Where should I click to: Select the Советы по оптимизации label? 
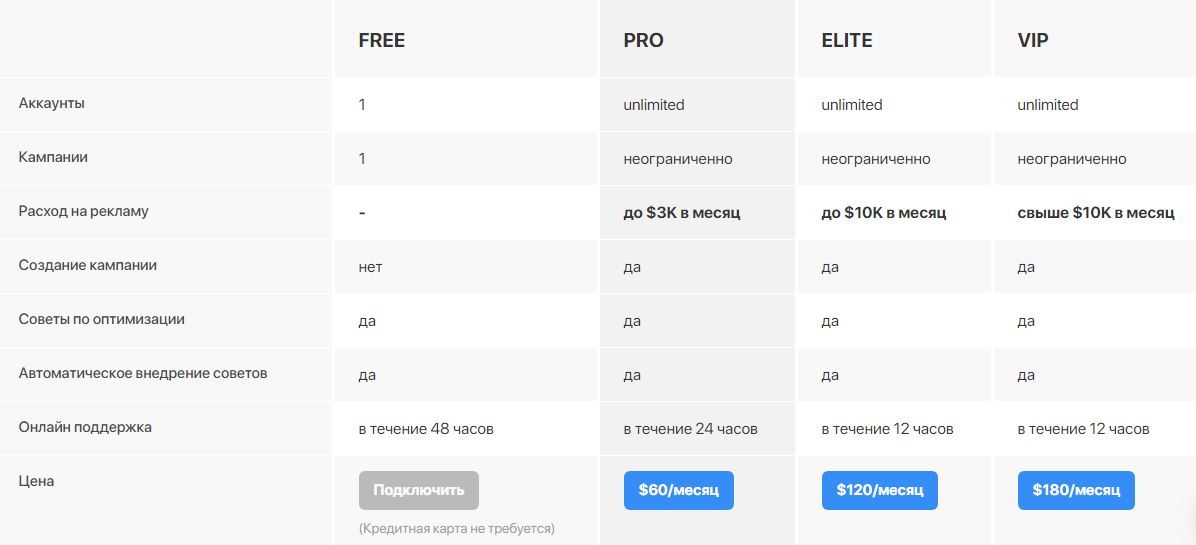pos(101,319)
